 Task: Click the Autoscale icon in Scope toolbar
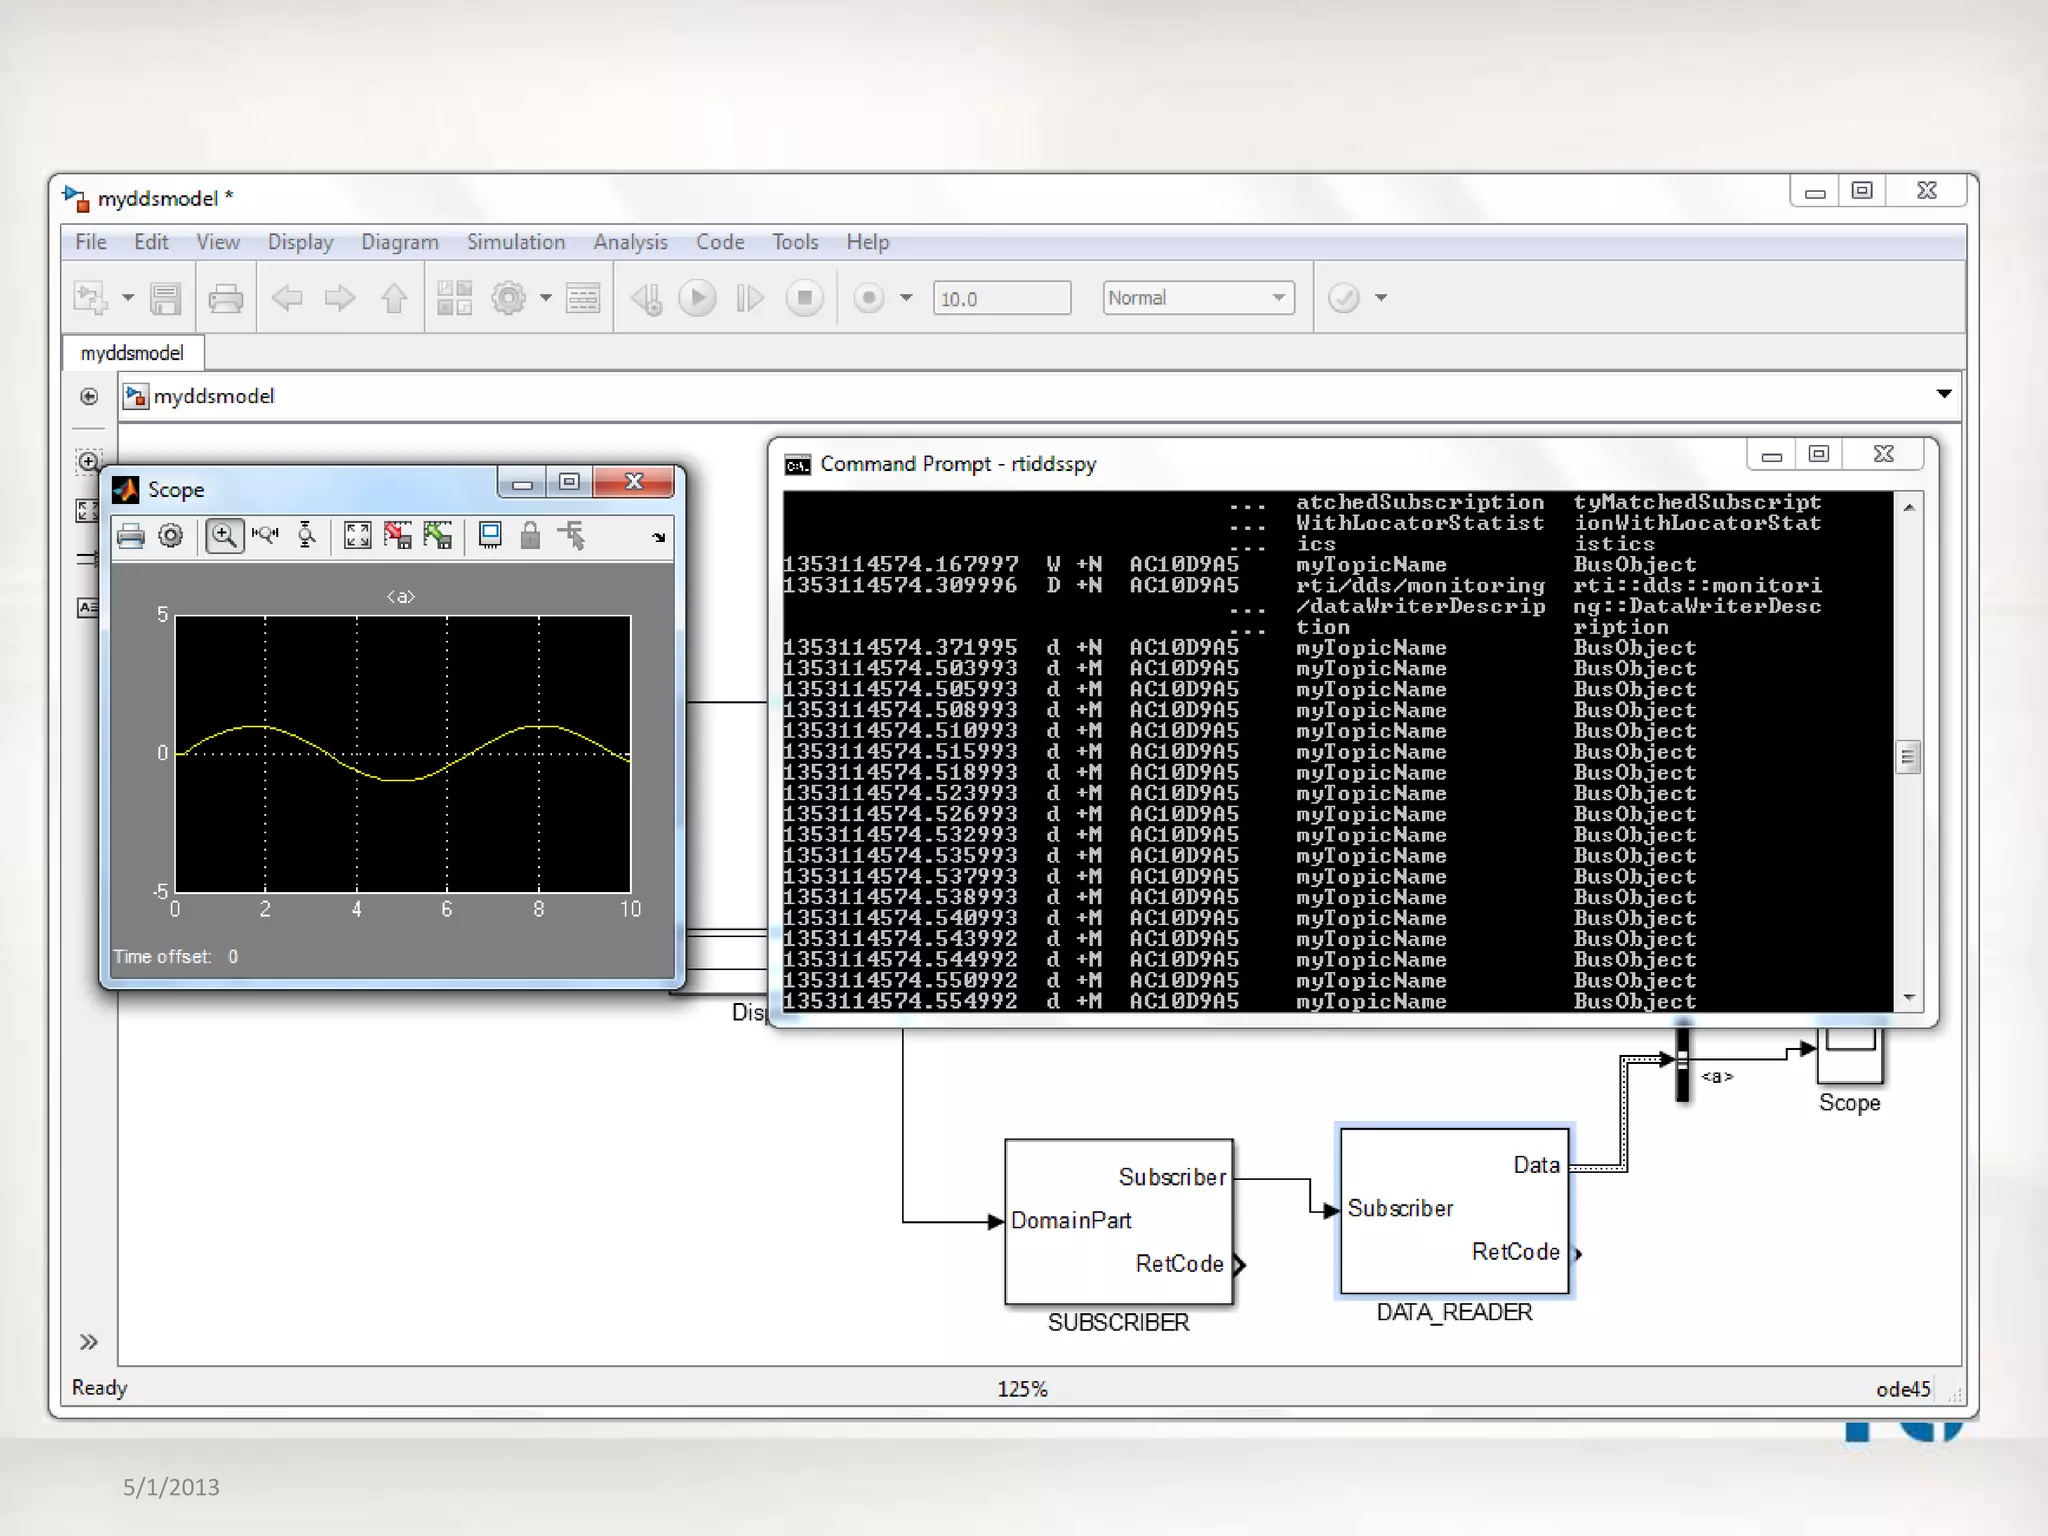coord(357,536)
